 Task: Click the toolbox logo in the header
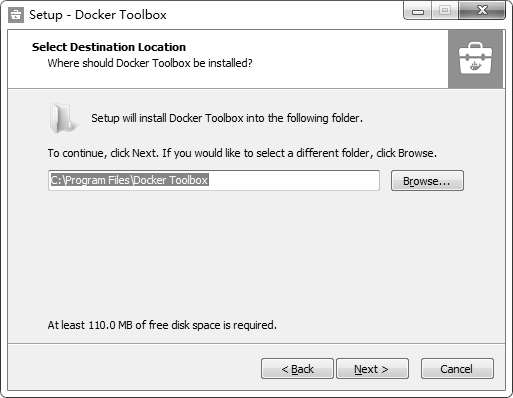coord(475,59)
